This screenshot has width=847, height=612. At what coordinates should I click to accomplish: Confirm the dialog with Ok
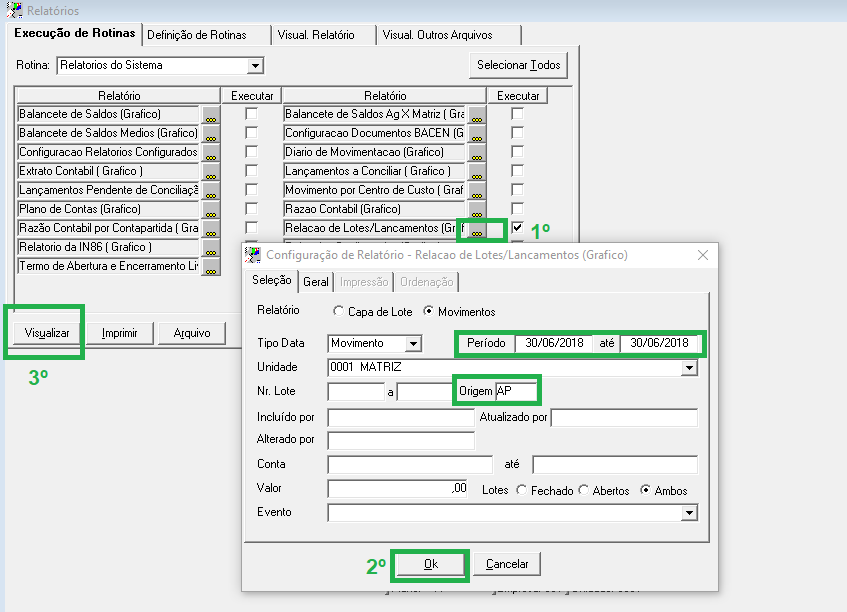431,564
